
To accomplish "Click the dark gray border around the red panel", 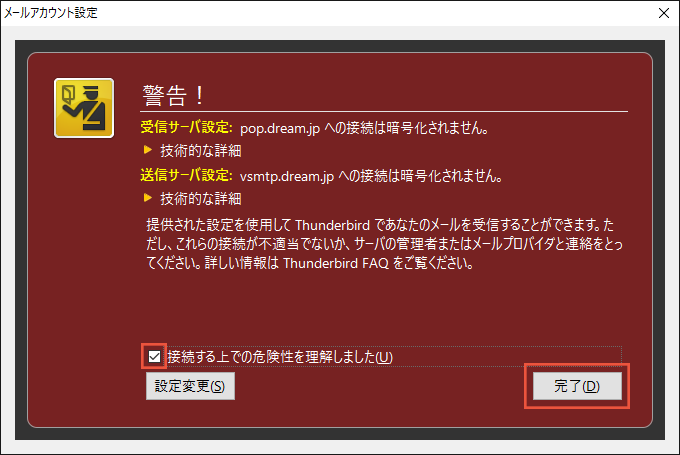I will pos(340,46).
